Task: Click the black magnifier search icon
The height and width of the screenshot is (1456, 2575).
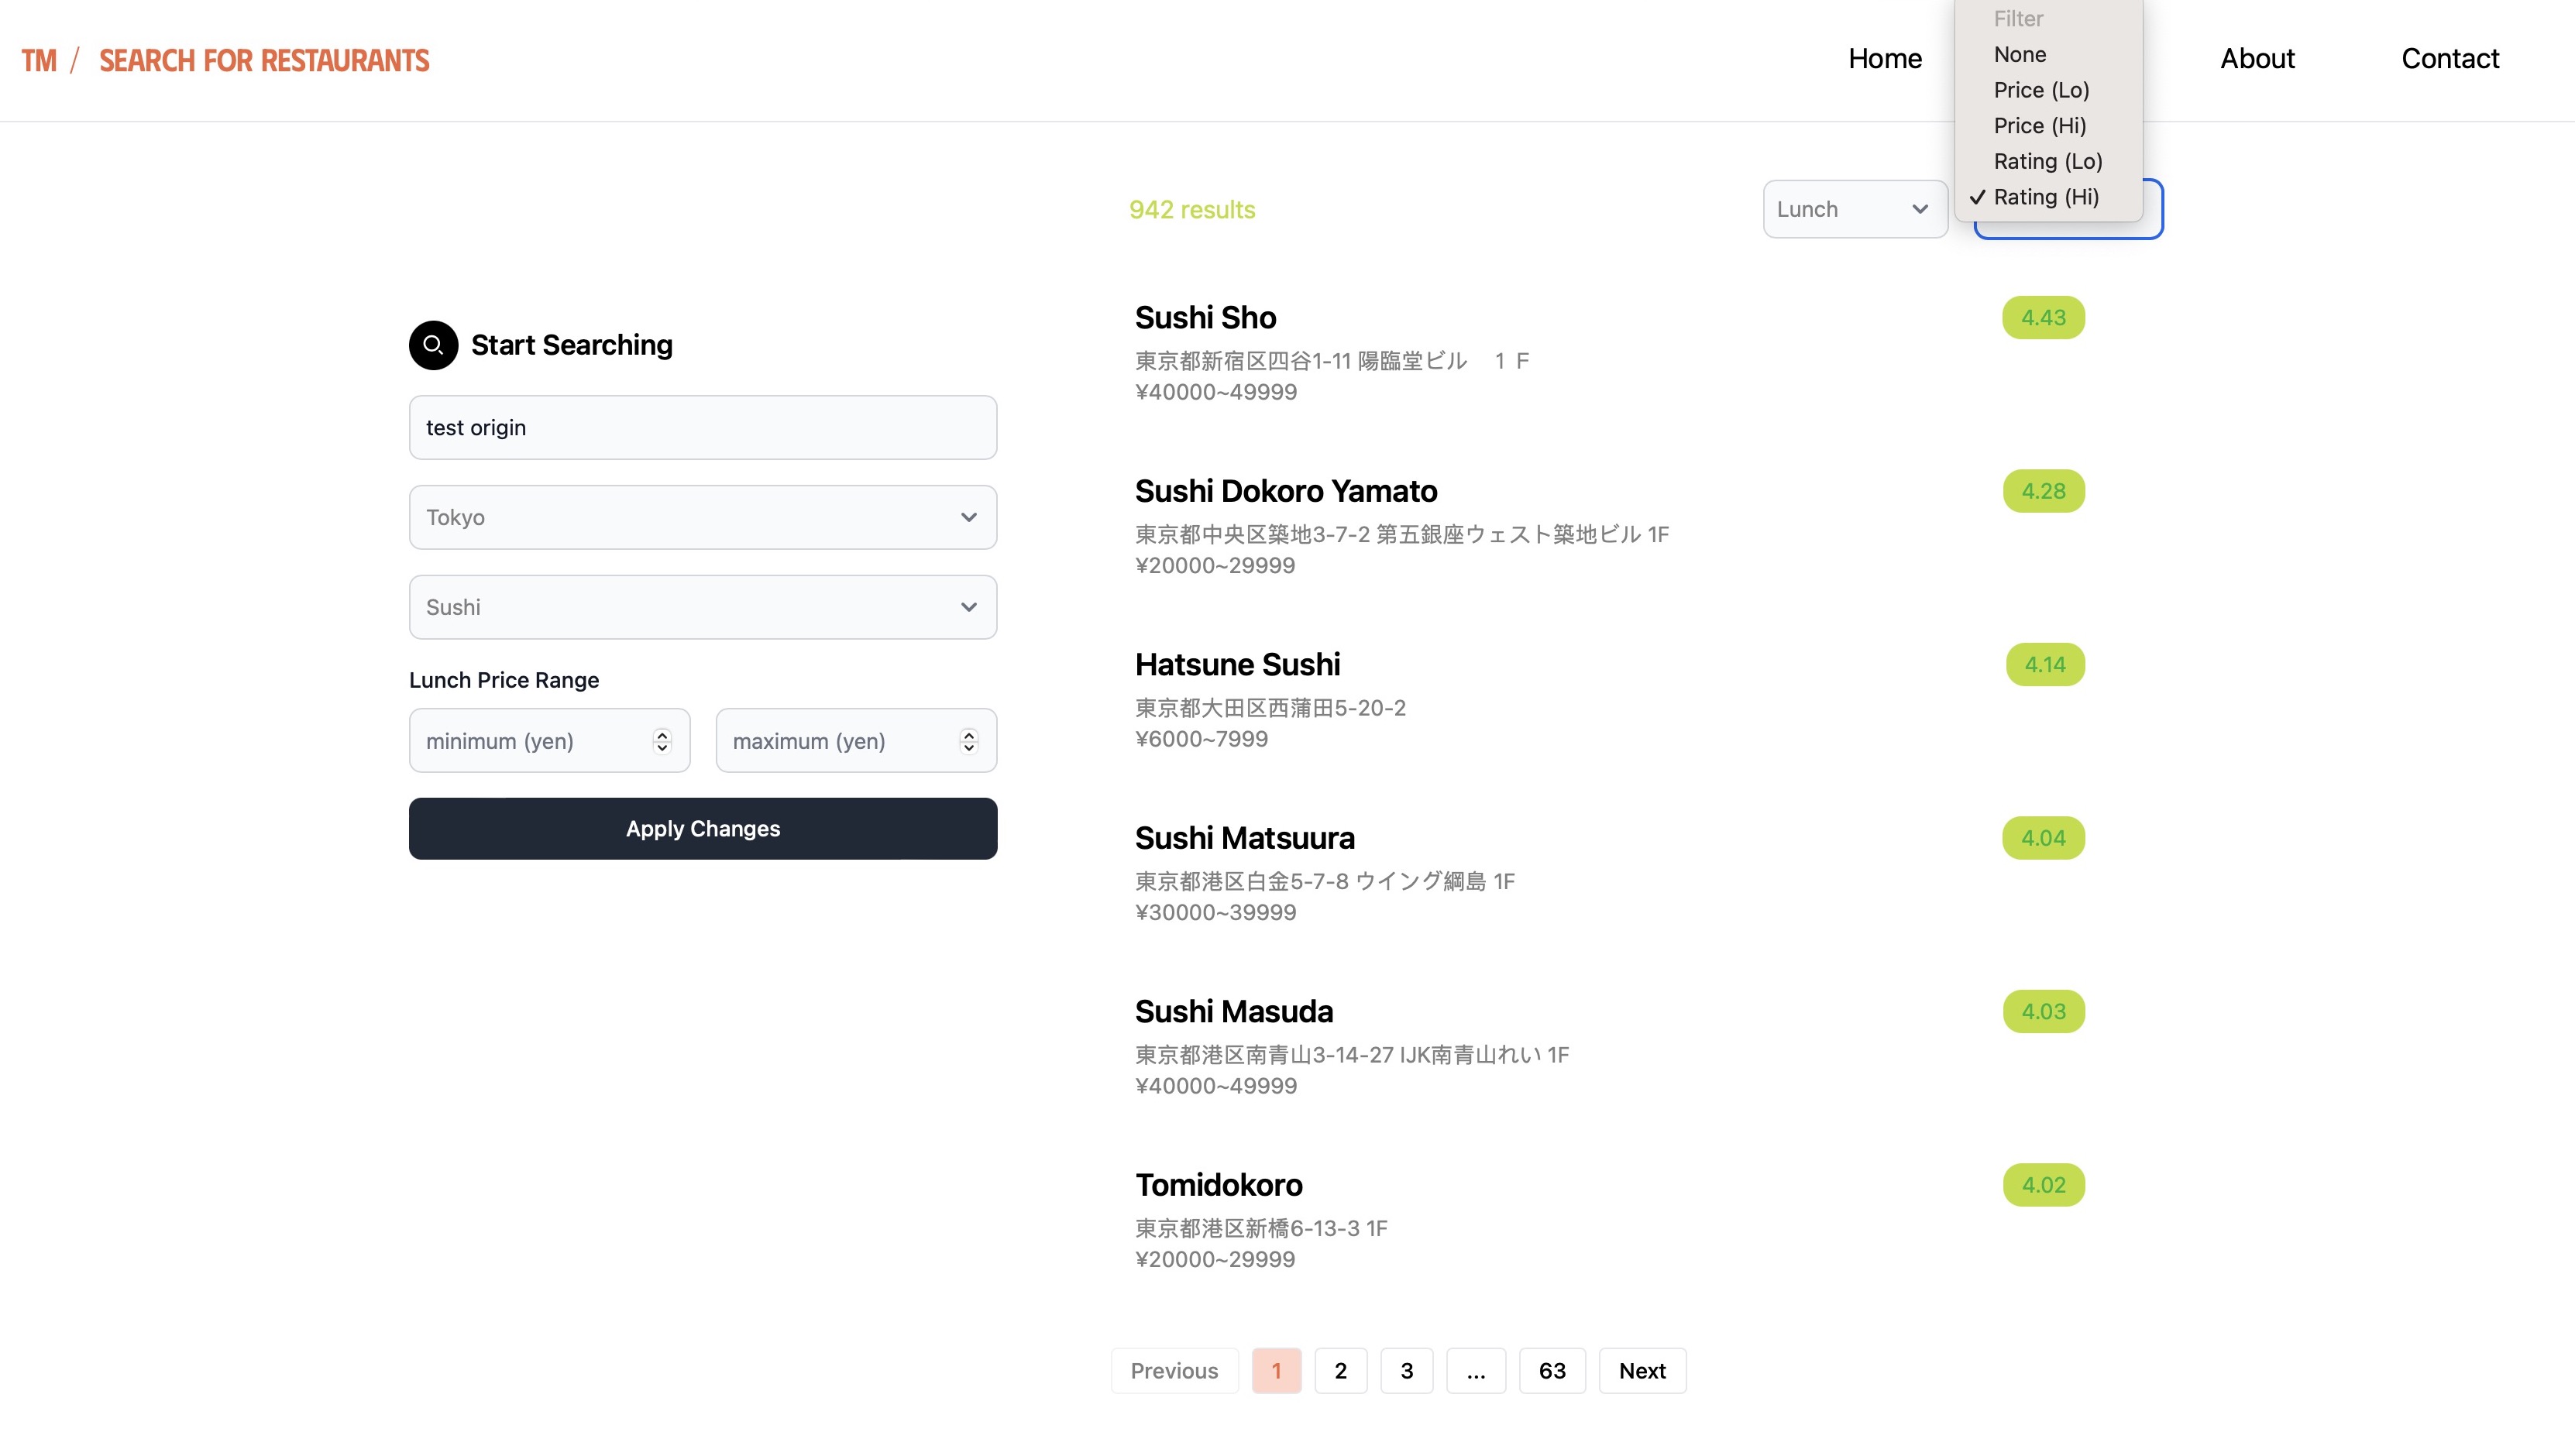Action: pos(433,345)
